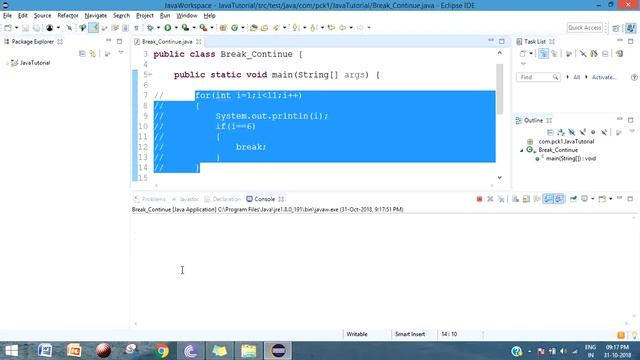Click Task List help question mark icon
The image size is (640, 360).
(634, 77)
